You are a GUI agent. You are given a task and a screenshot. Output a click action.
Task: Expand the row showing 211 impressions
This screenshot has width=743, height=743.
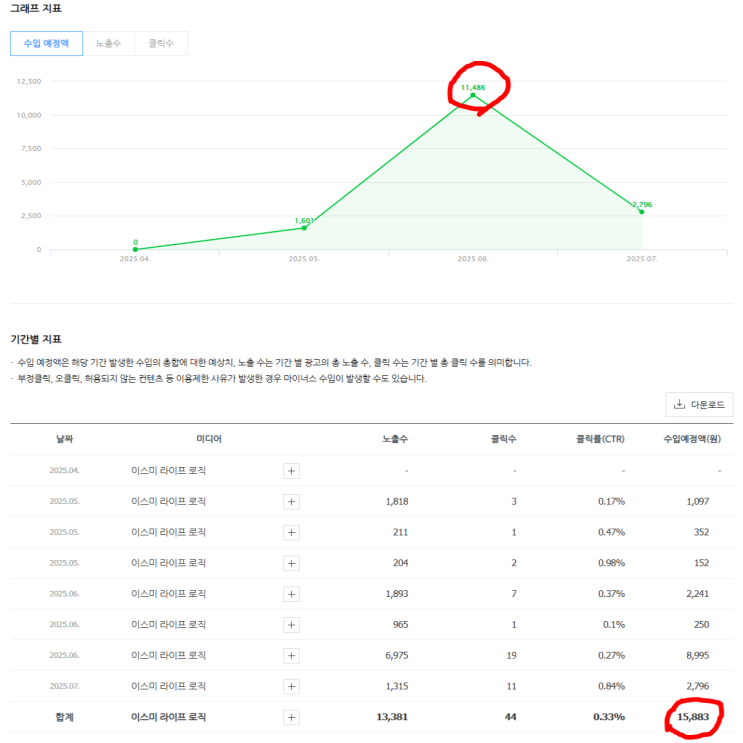(x=291, y=533)
